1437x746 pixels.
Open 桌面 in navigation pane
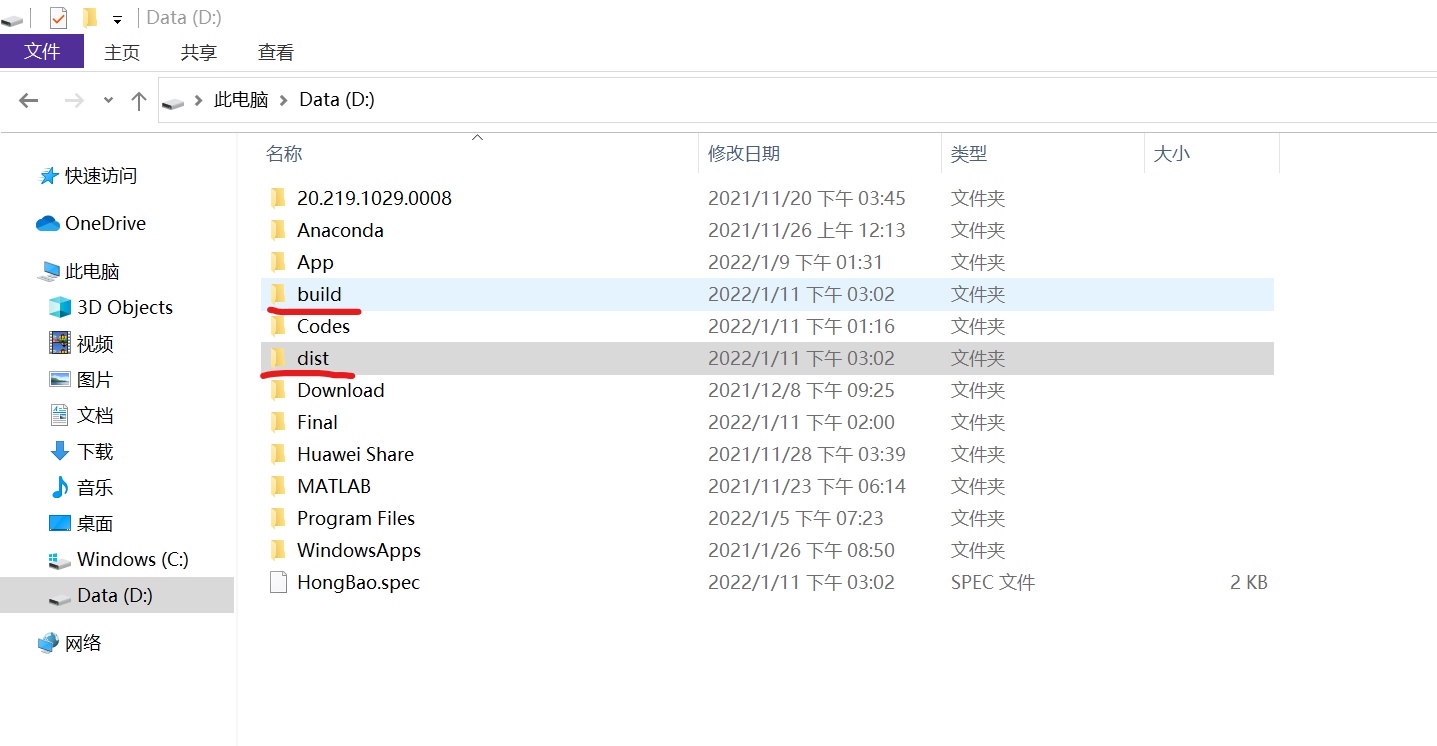click(x=95, y=524)
